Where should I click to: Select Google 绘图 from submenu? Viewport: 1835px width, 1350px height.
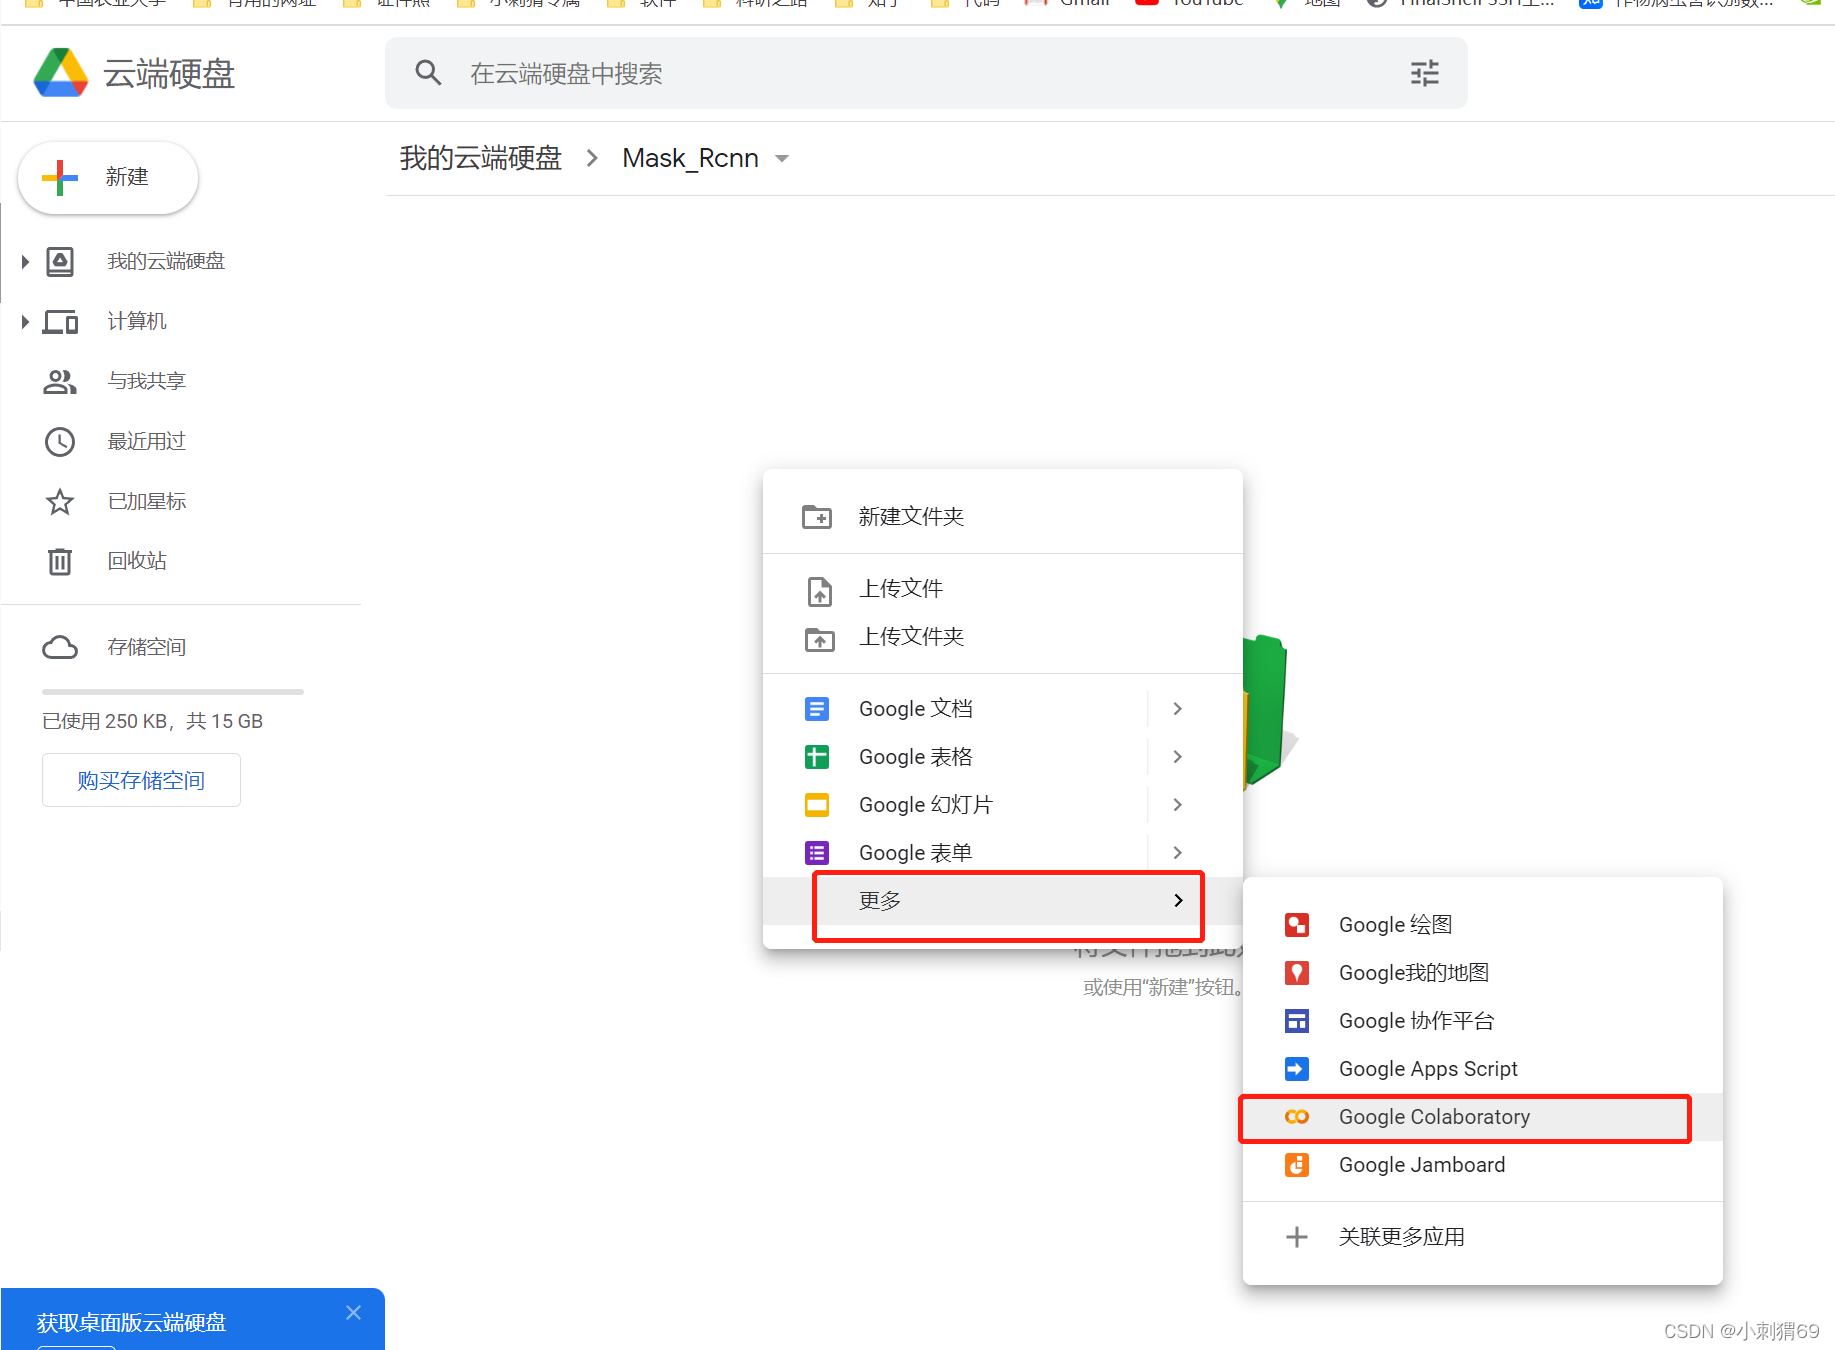point(1483,925)
